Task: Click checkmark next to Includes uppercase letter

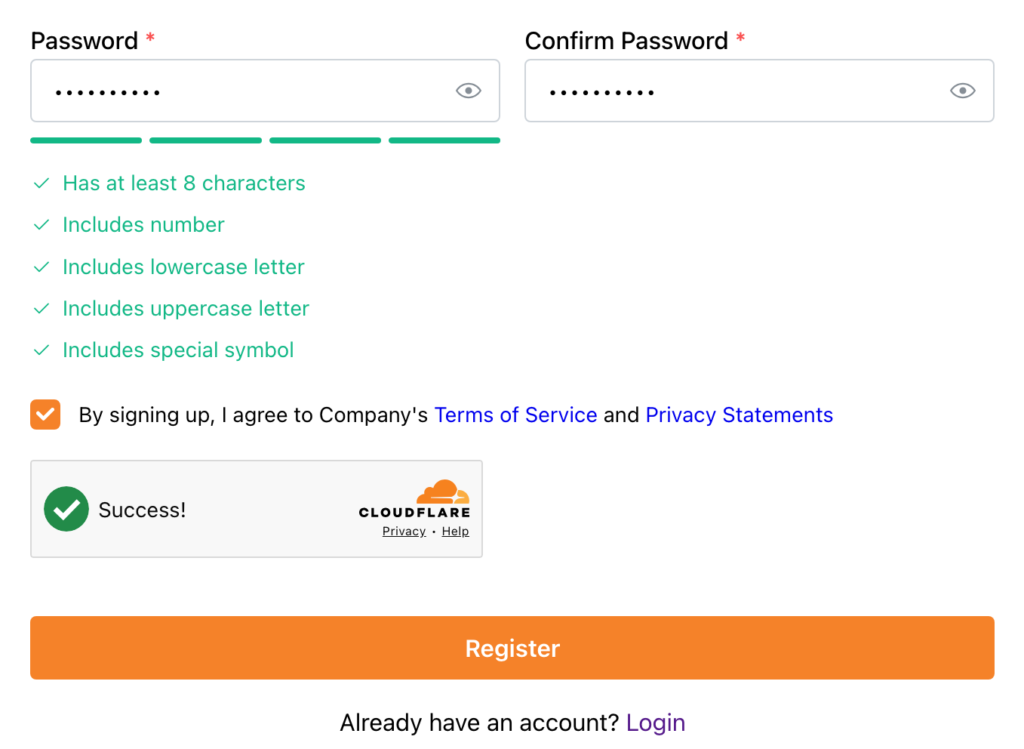Action: click(41, 308)
